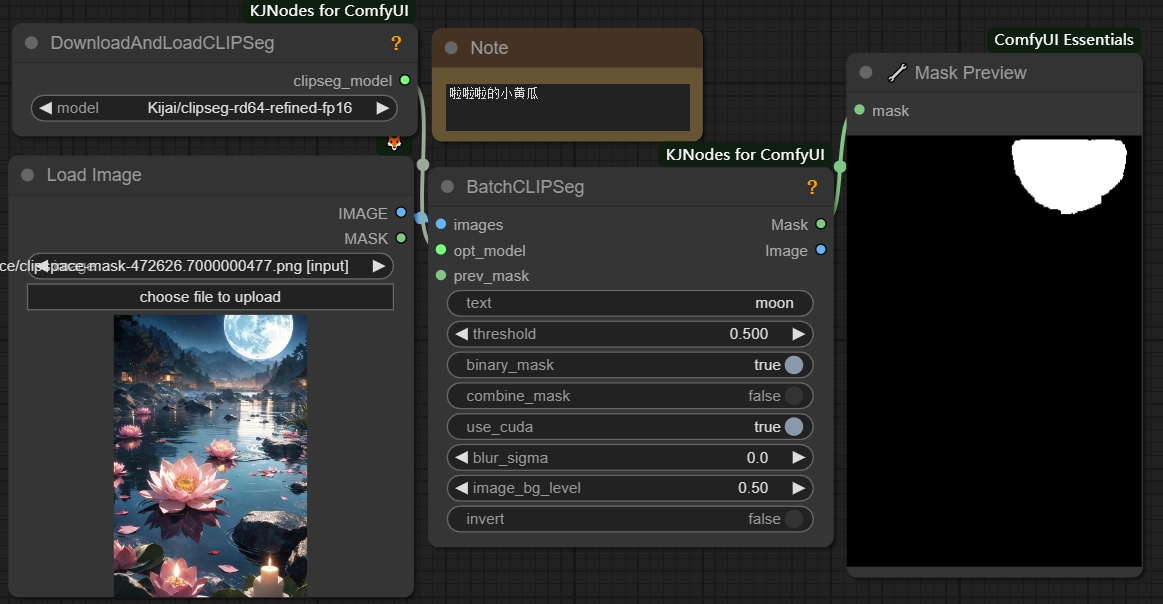
Task: Decrease blur_sigma with the left arrow
Action: tap(461, 458)
